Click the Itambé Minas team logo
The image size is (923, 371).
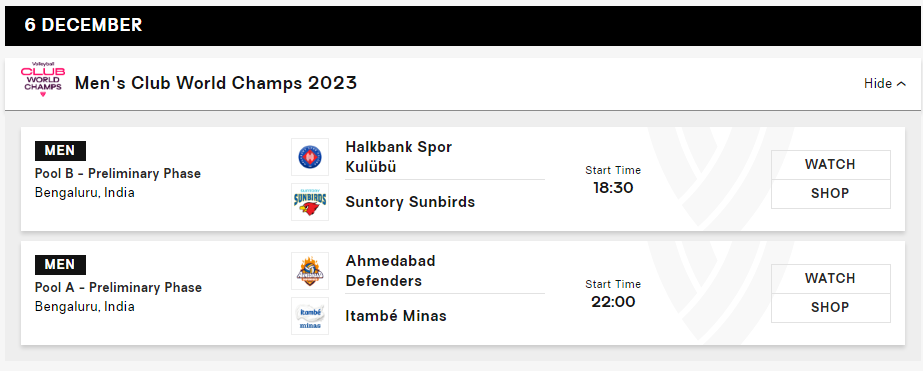(310, 316)
